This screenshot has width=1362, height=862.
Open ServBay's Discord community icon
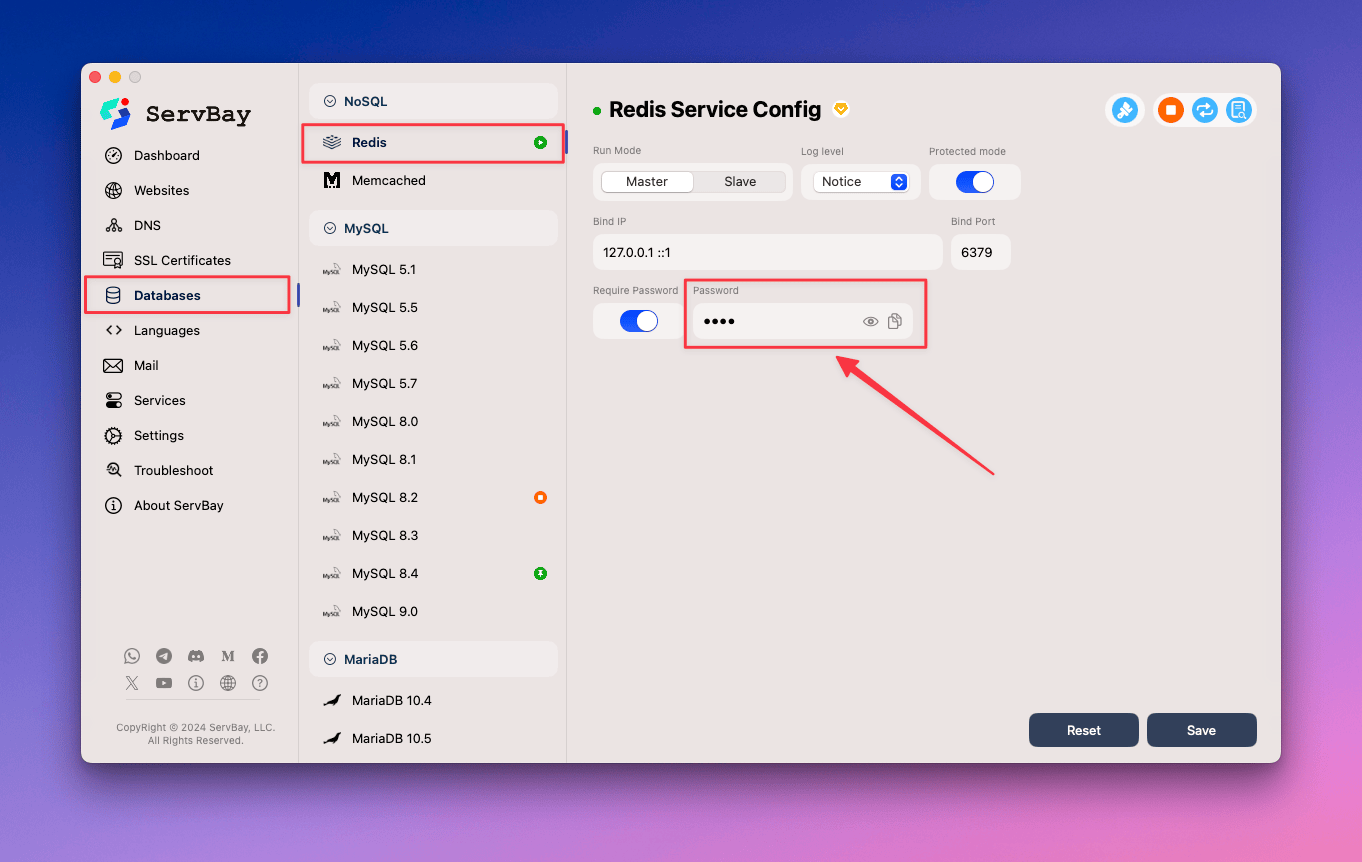(x=196, y=656)
